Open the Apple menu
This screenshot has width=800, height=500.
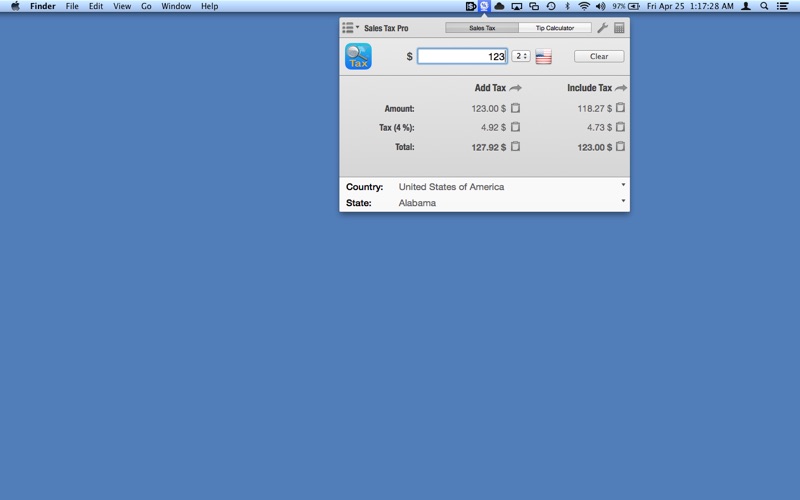click(x=15, y=6)
